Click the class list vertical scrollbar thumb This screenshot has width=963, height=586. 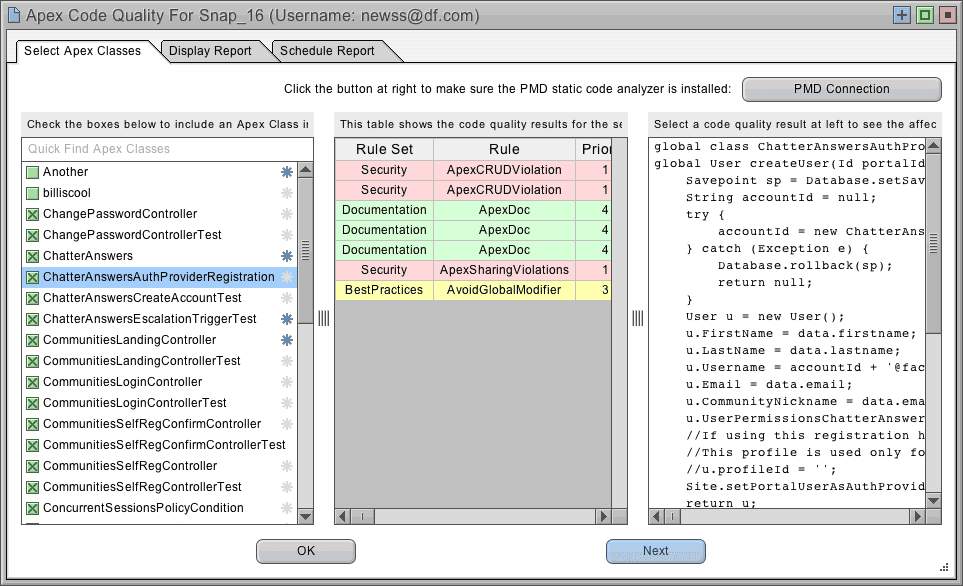pos(305,249)
